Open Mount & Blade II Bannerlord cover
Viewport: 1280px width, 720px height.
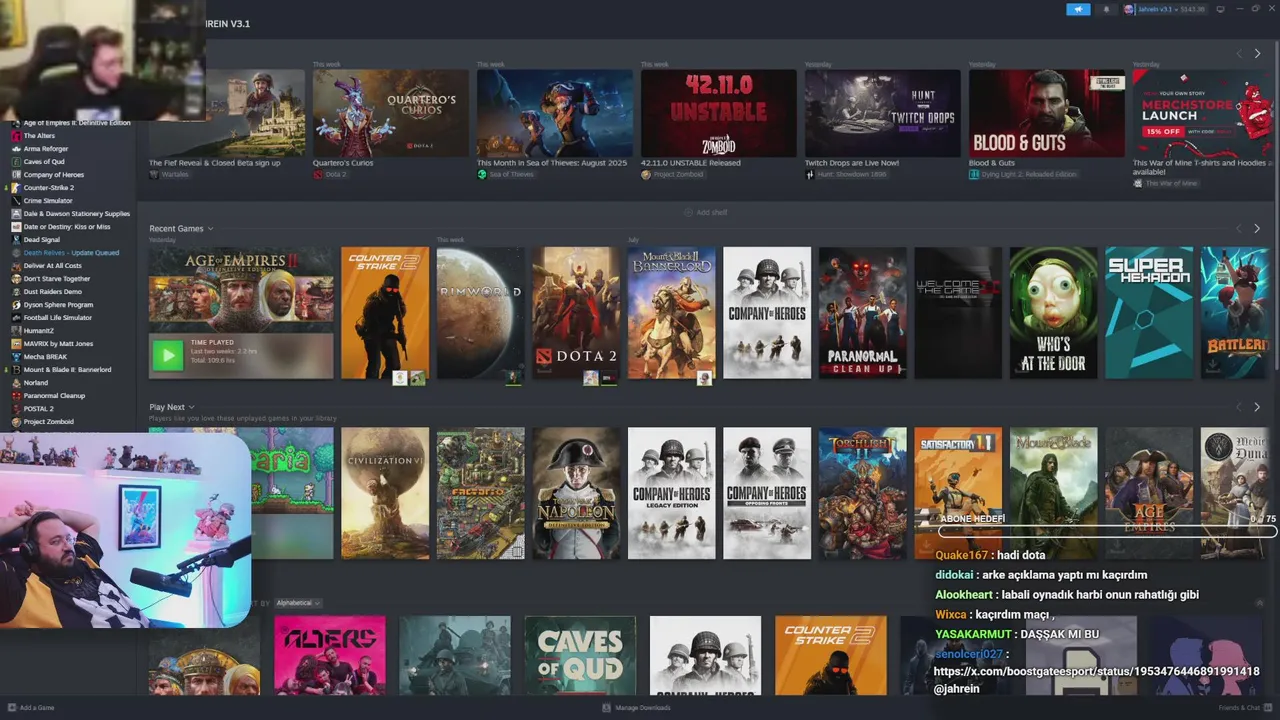(x=672, y=313)
